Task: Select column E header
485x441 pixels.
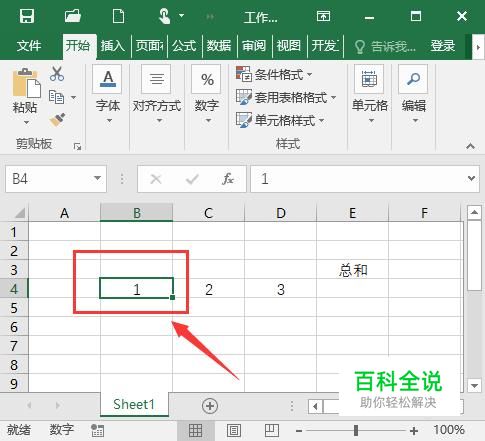Action: [352, 213]
